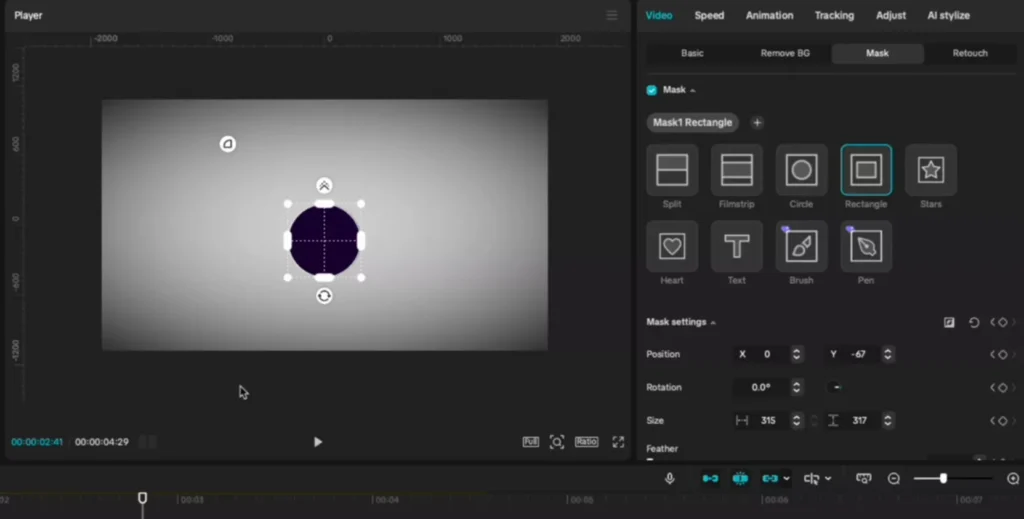This screenshot has height=519, width=1024.
Task: Adjust the timeline zoom slider
Action: tap(943, 479)
